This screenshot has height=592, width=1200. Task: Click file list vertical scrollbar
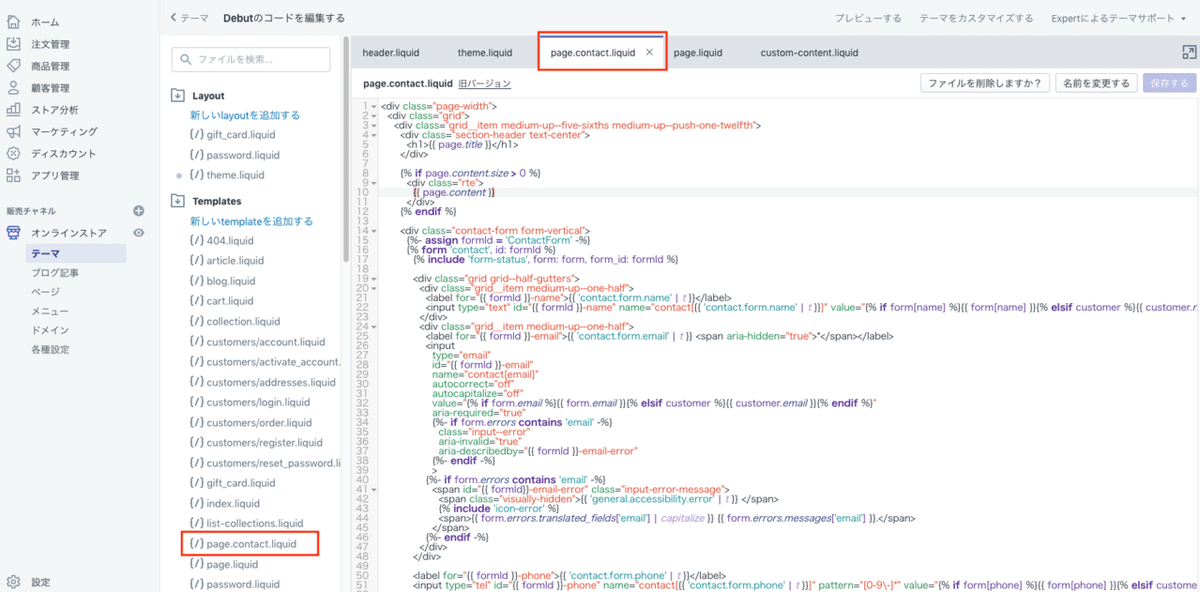coord(347,151)
